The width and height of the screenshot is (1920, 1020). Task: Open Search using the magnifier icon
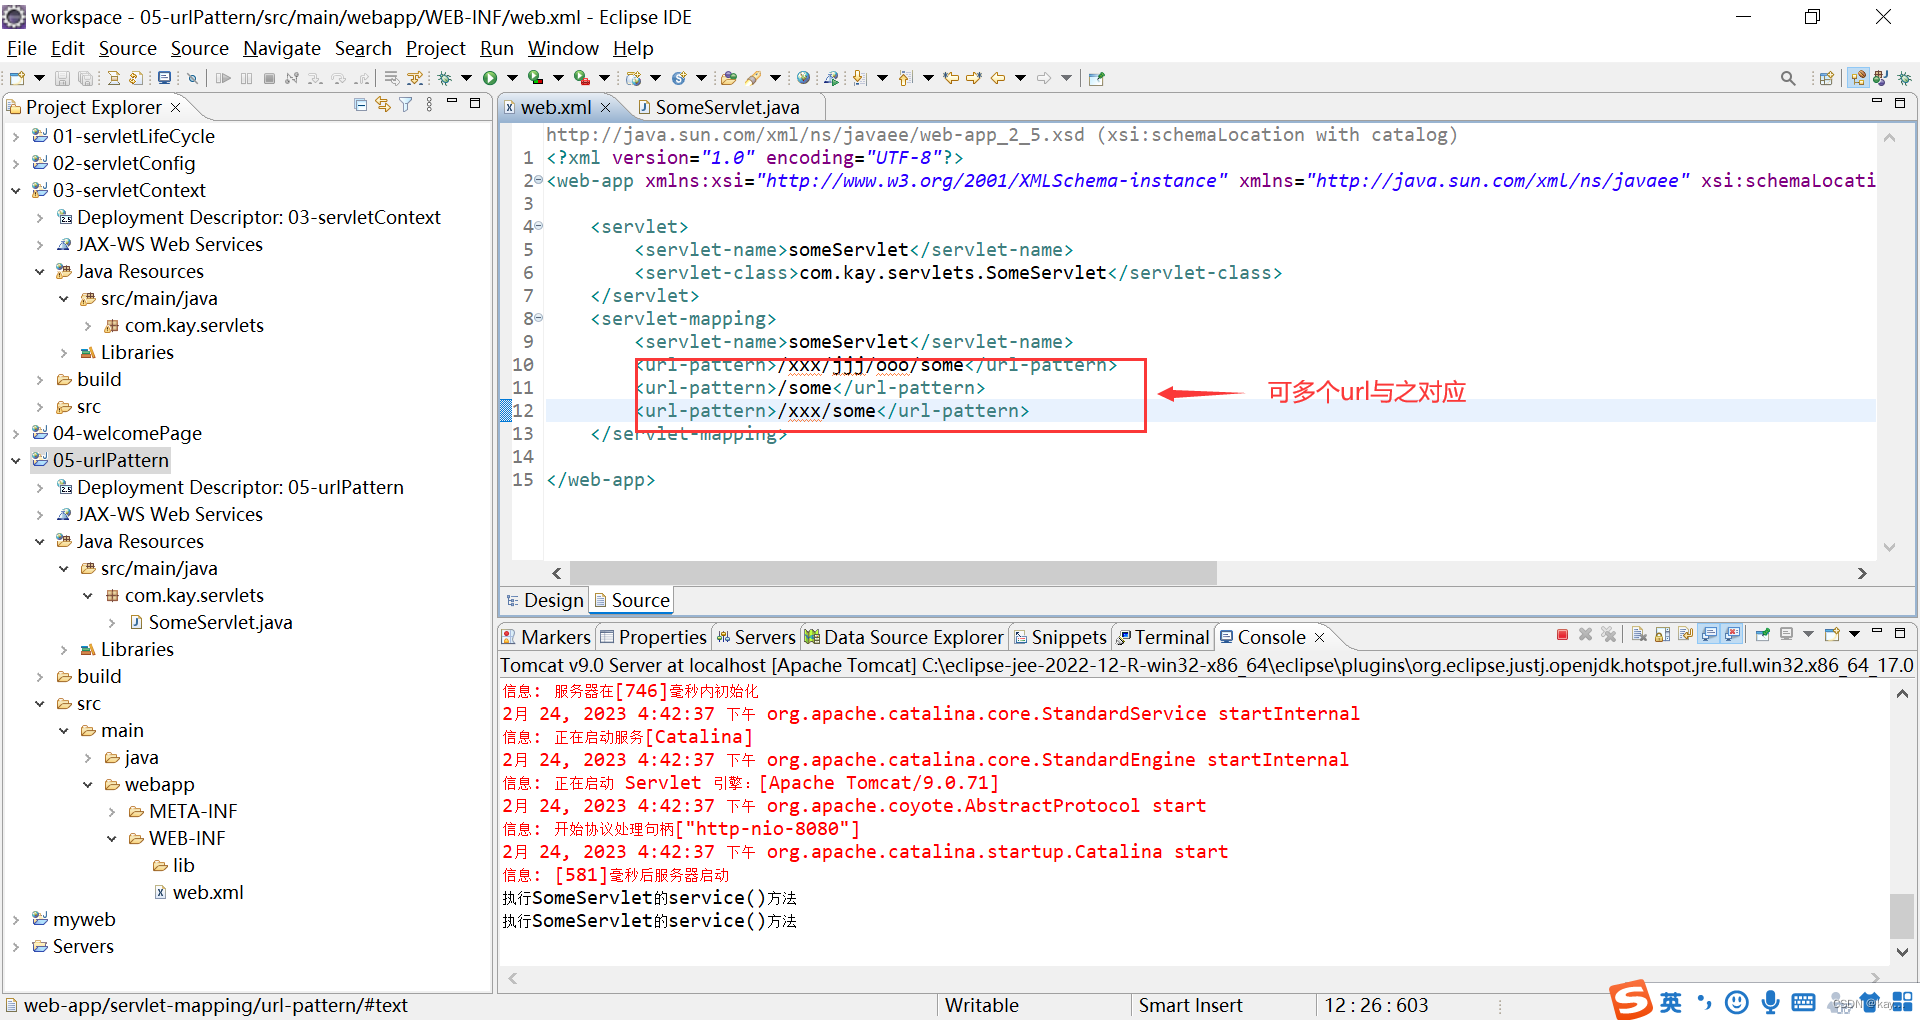pyautogui.click(x=1787, y=77)
